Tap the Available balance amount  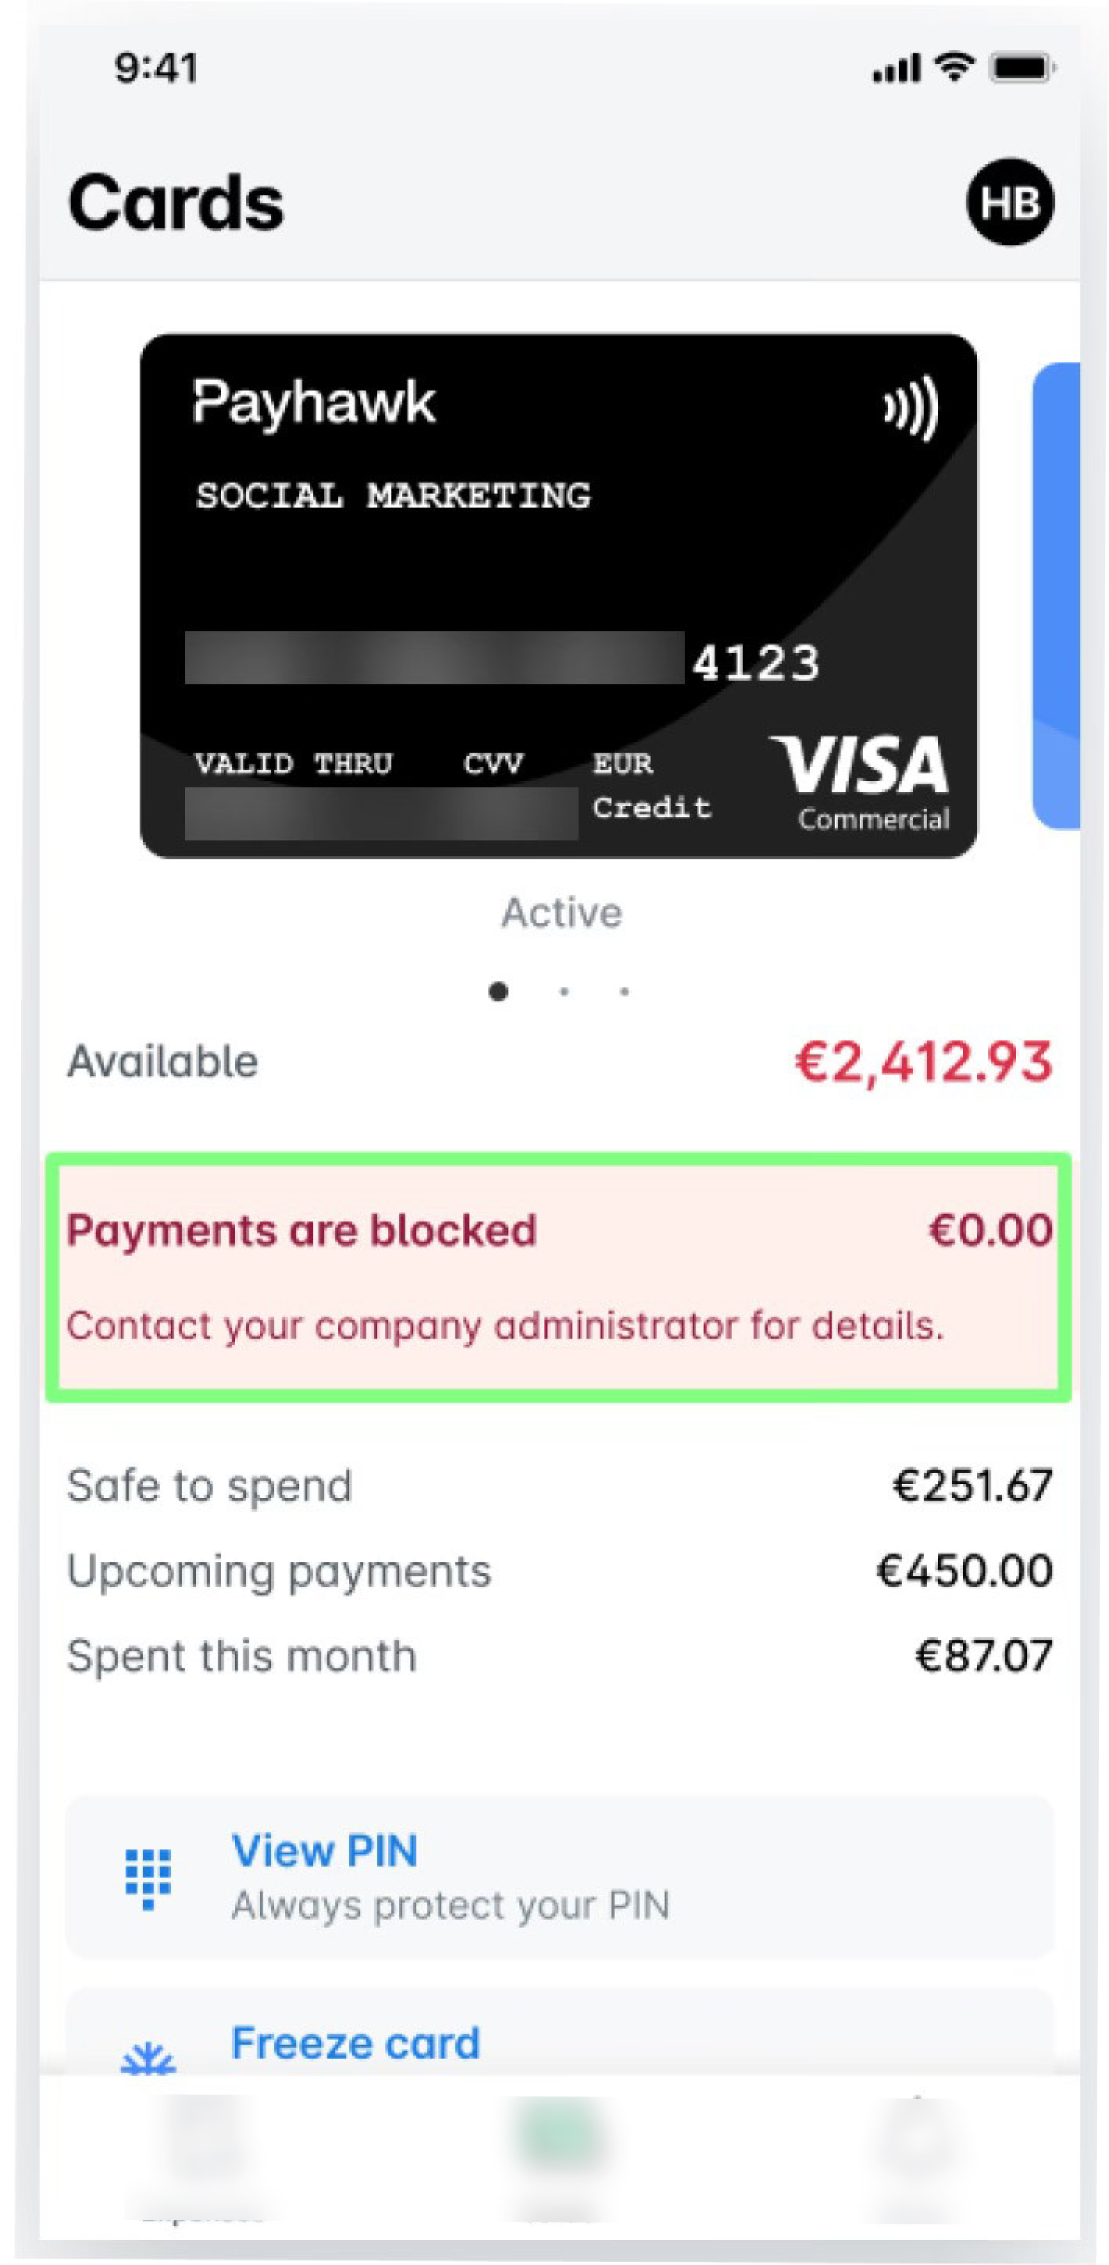(925, 1061)
